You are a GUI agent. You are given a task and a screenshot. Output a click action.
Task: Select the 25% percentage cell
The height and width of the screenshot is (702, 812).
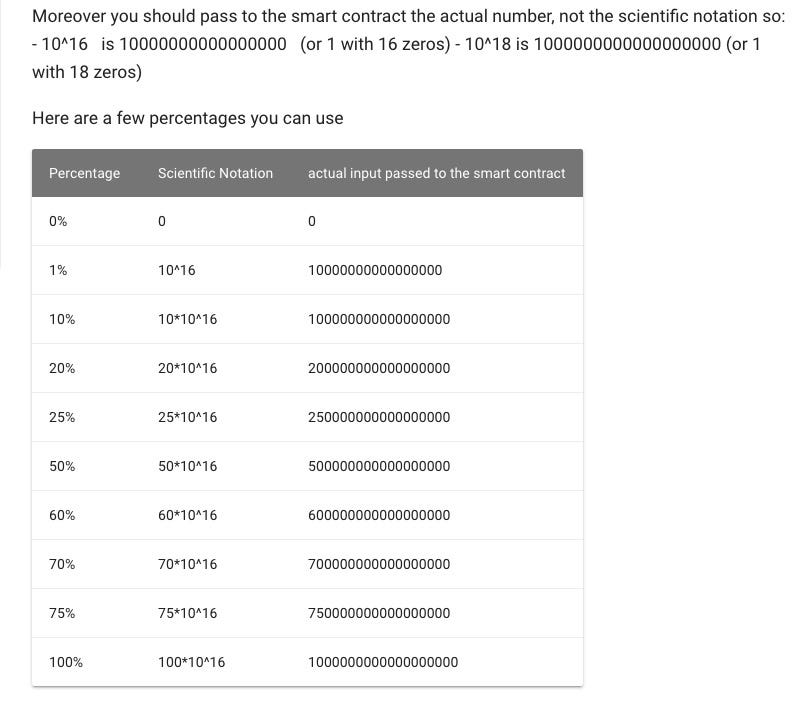pos(62,417)
